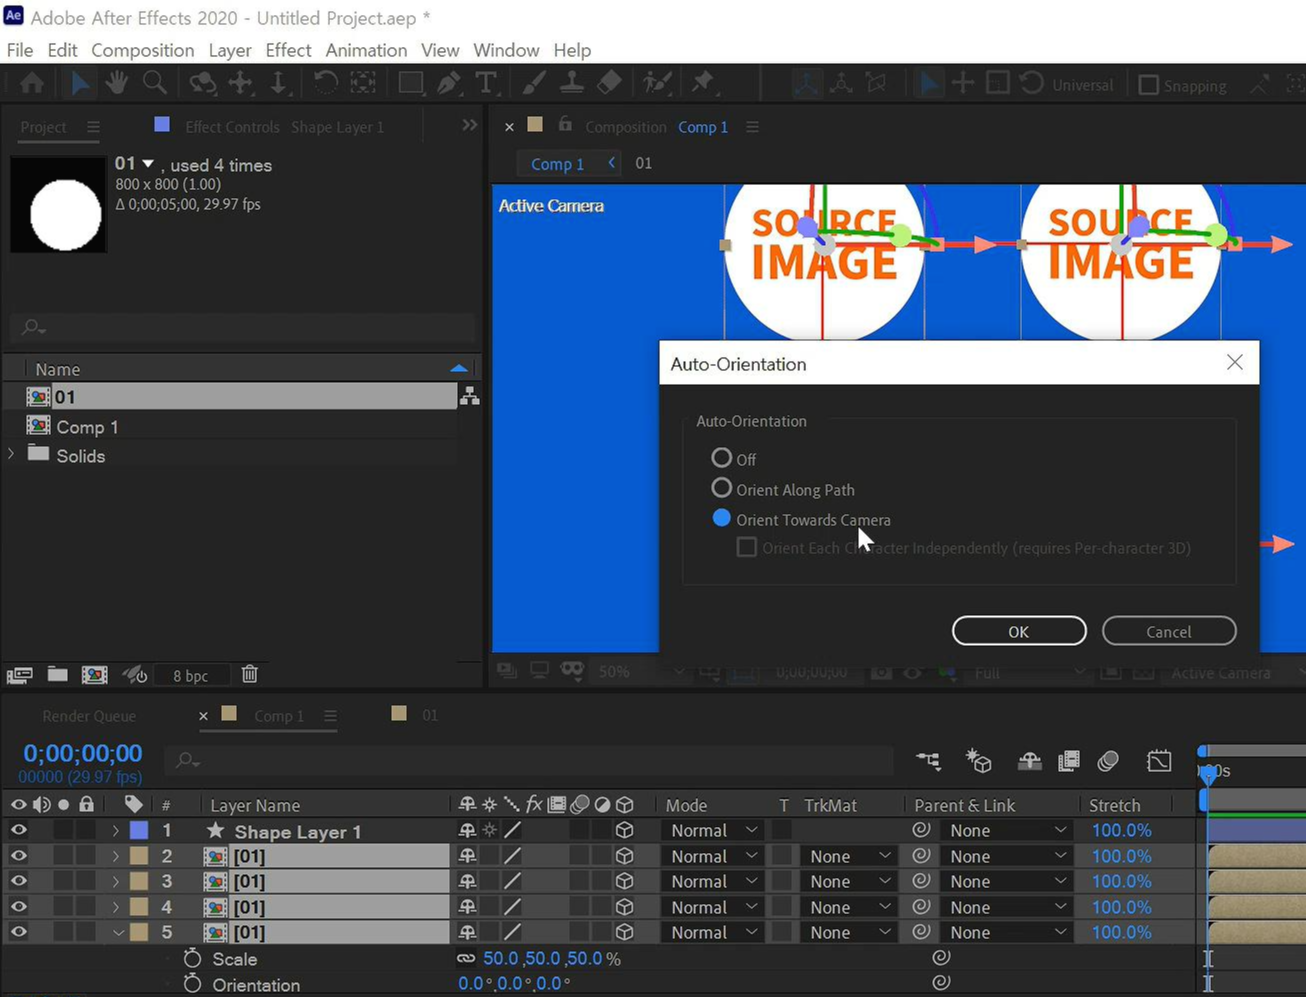Toggle Draft 3D in timeline
Viewport: 1306px width, 997px height.
(x=978, y=762)
